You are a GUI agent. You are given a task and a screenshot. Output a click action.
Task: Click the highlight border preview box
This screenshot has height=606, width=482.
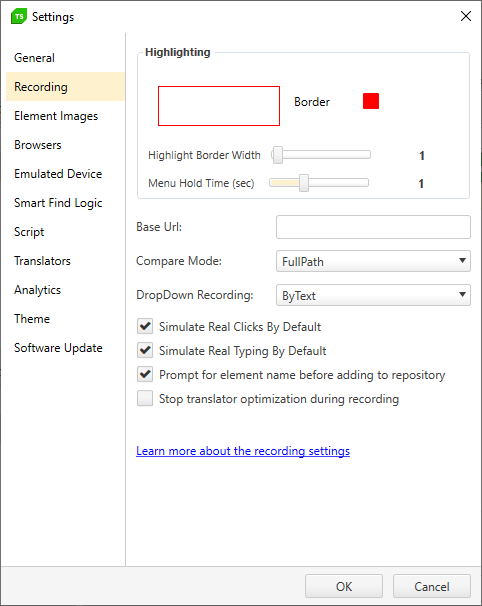219,106
